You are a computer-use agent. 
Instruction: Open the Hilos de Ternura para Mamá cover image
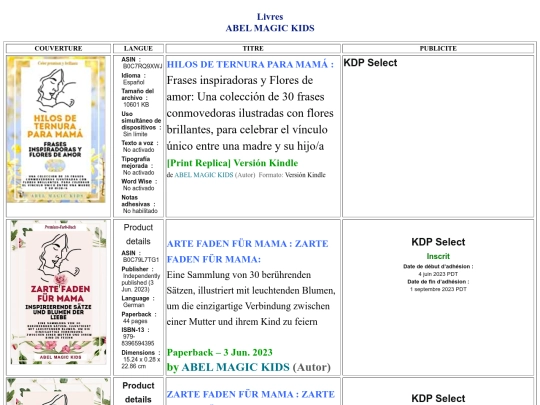pos(56,129)
